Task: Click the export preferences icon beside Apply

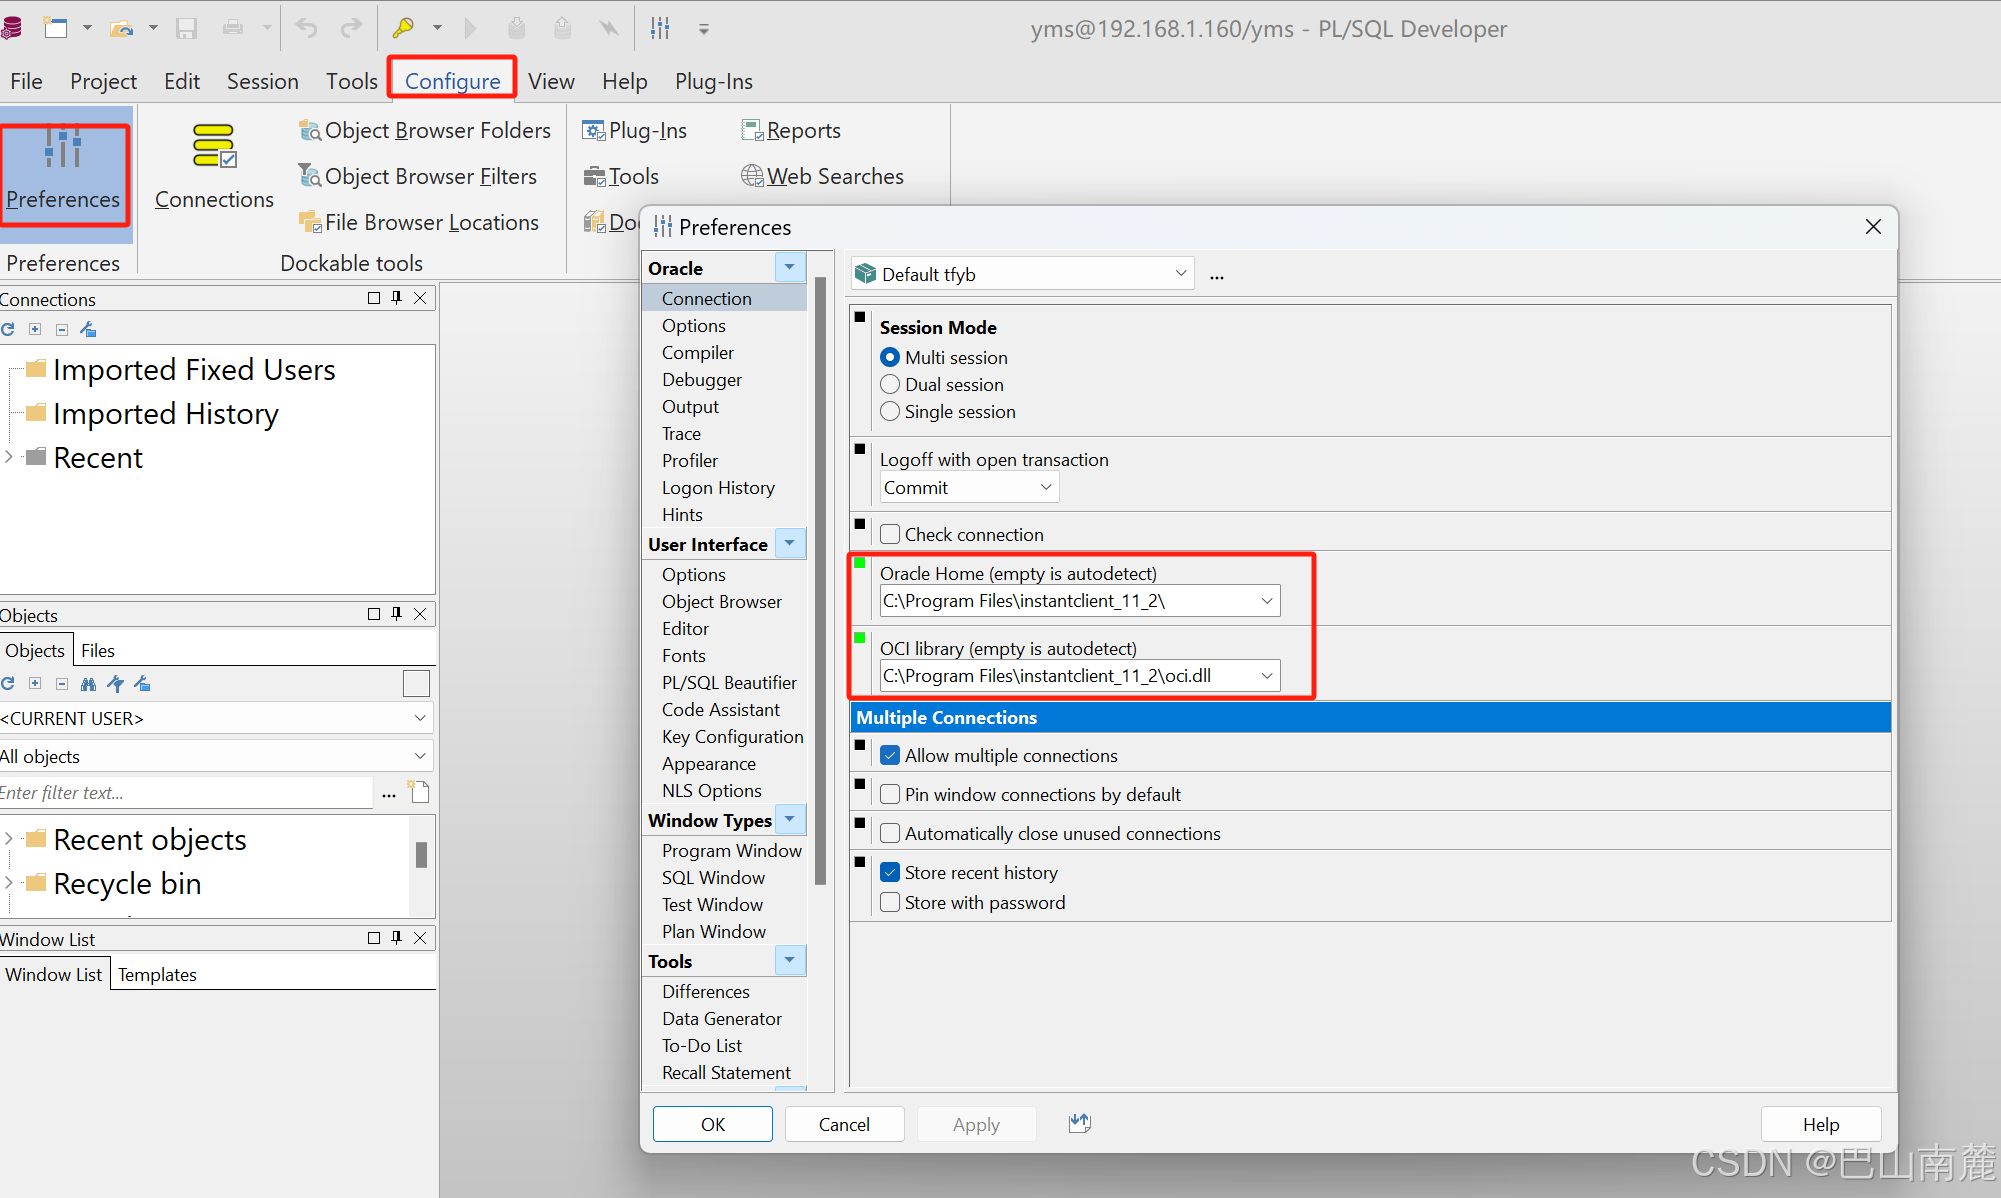Action: point(1079,1124)
